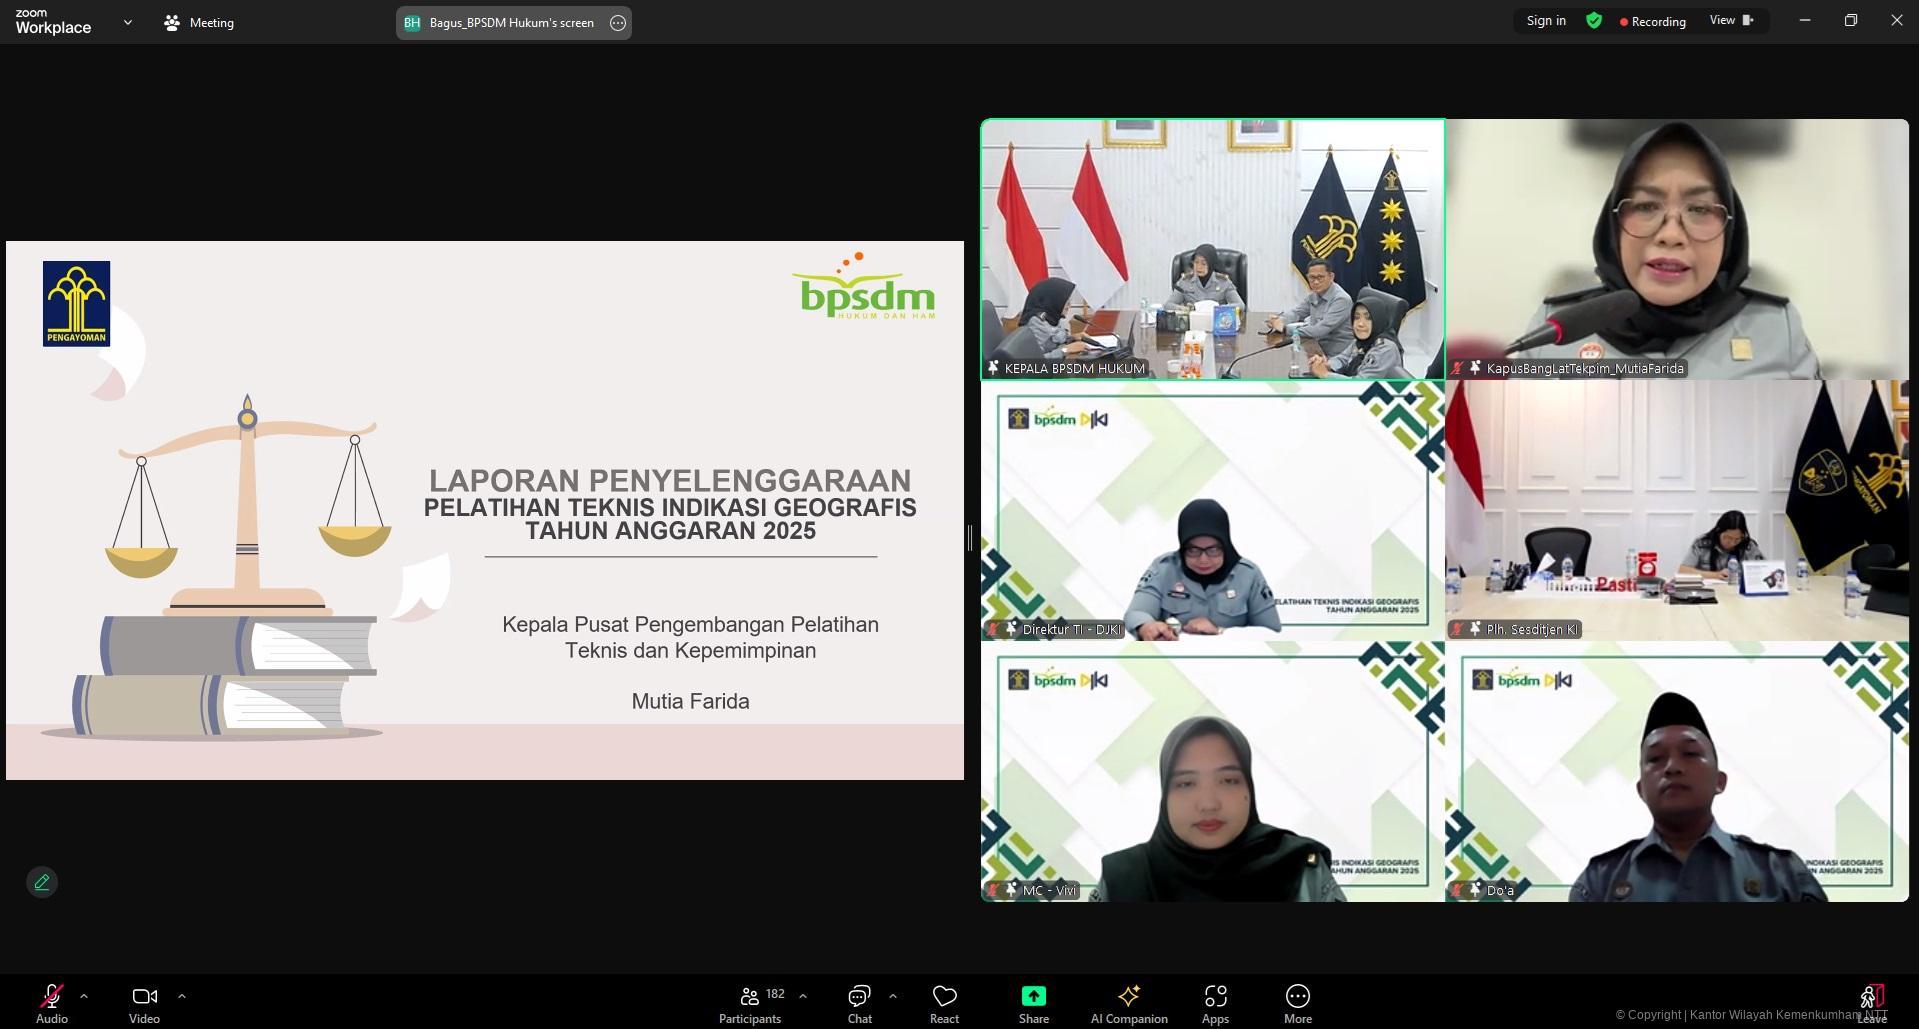Open the React emoji menu

coord(944,1003)
